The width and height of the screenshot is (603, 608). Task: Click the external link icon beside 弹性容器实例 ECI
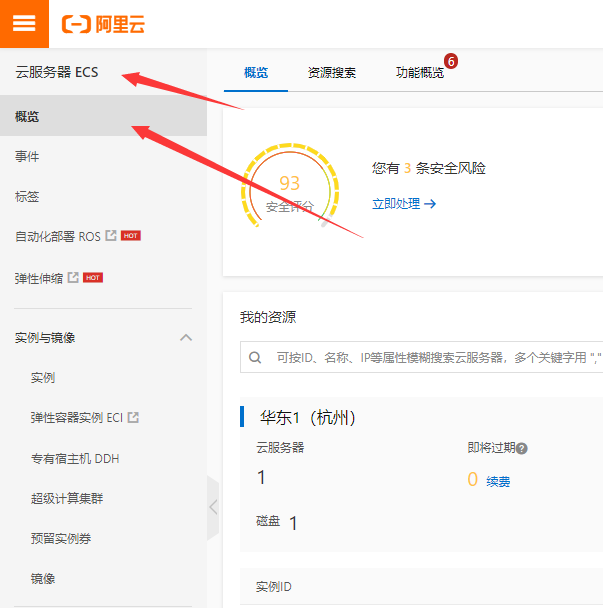coord(133,417)
